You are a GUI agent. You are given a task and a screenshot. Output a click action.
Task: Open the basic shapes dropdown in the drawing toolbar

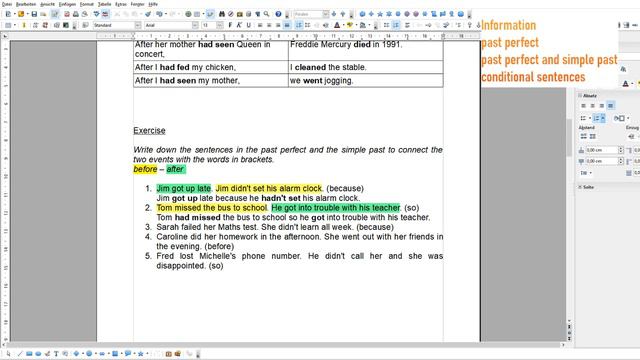82,353
